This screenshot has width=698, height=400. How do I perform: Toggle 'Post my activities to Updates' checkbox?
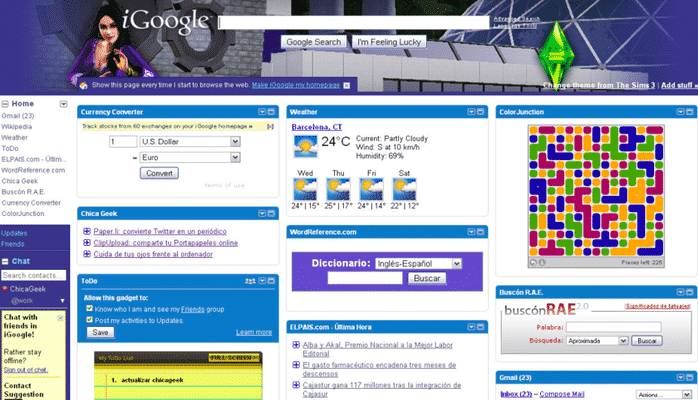click(x=89, y=320)
